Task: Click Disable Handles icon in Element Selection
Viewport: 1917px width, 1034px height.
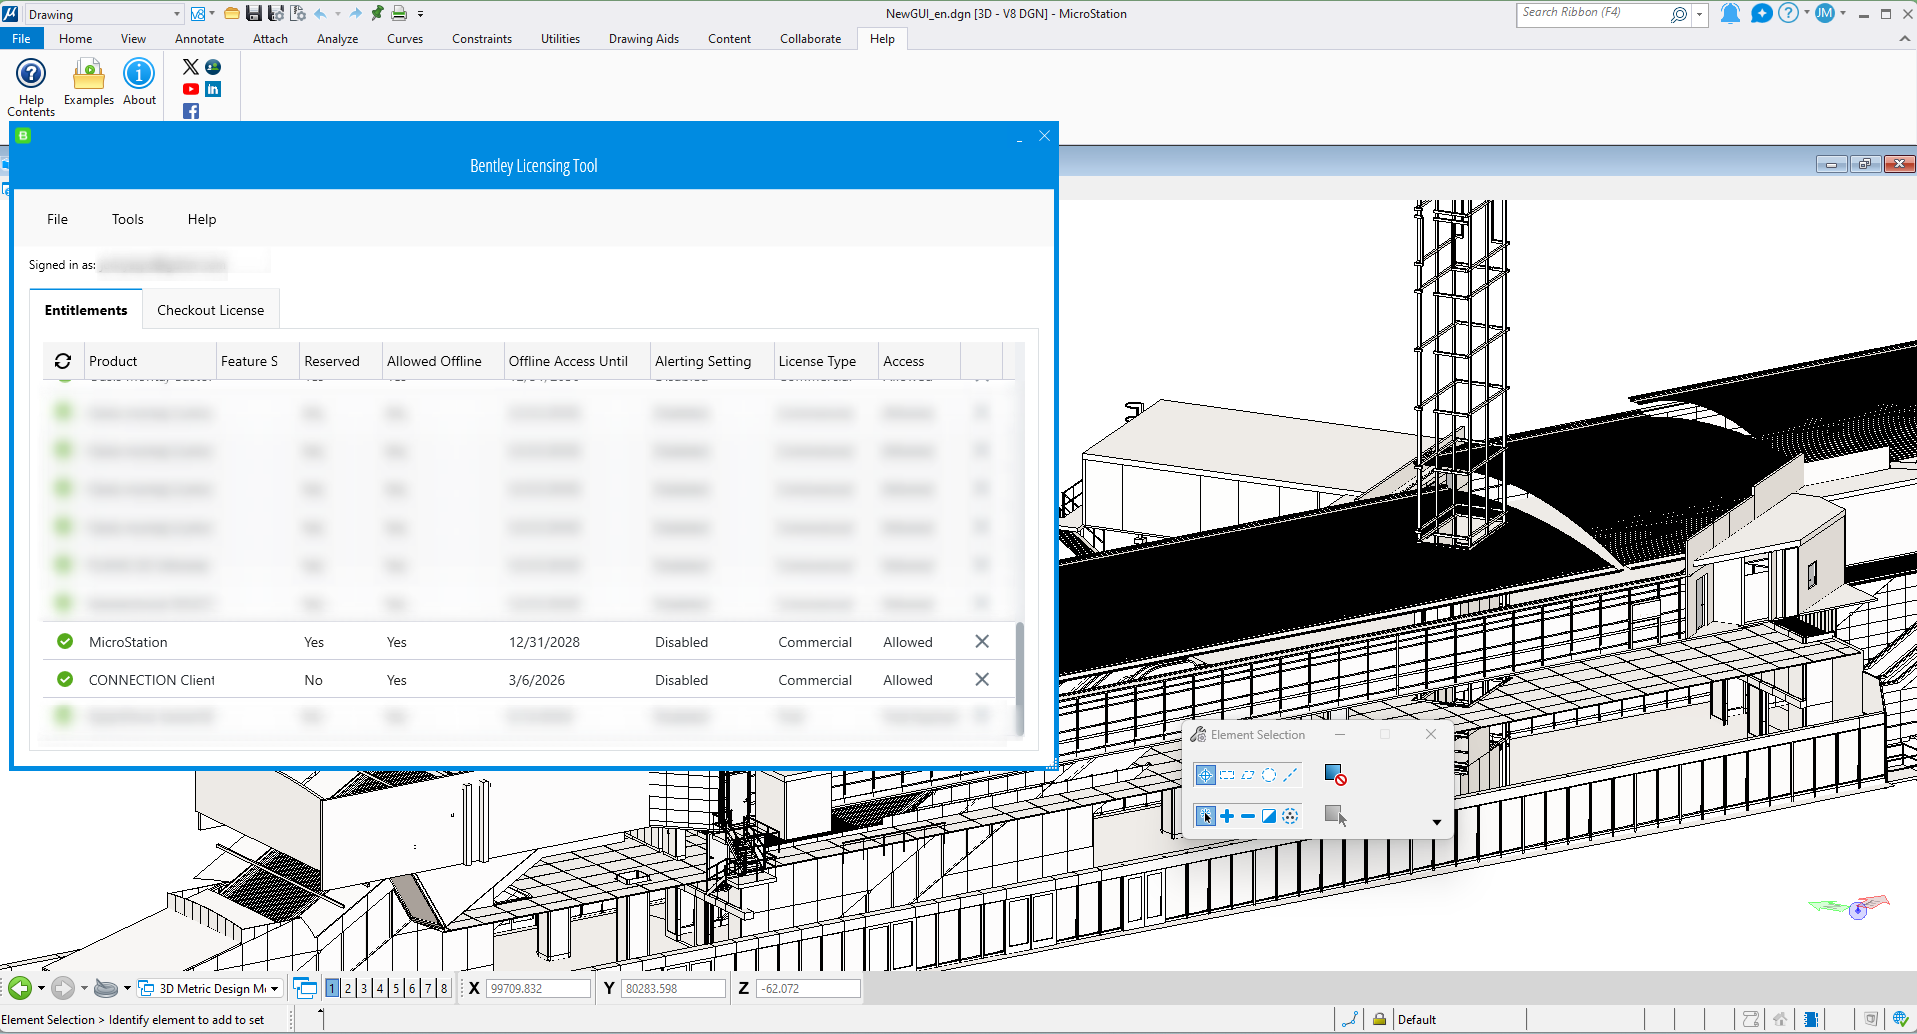Action: tap(1334, 775)
